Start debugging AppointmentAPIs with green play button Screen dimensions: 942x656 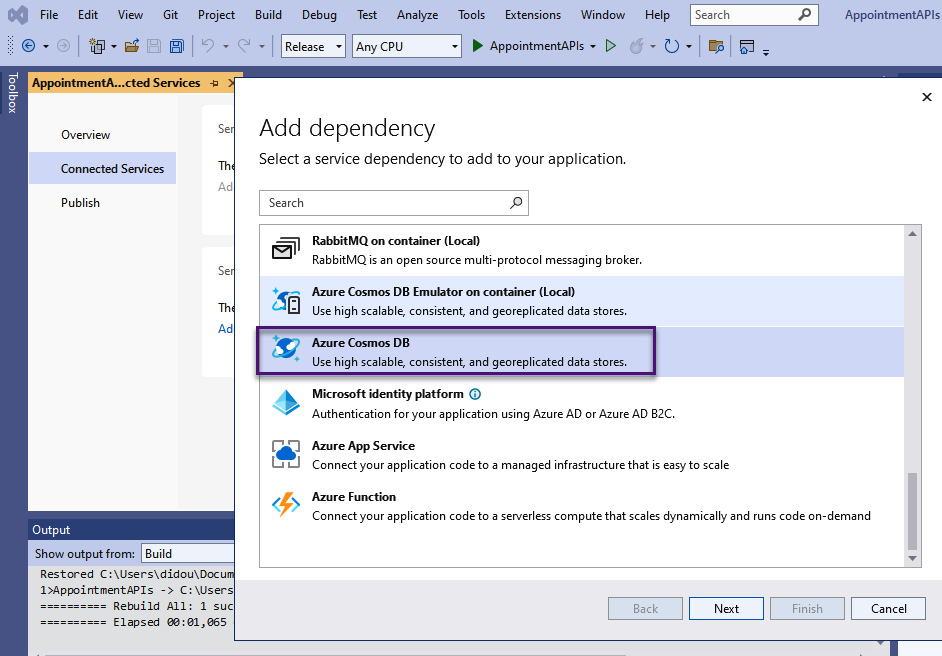[x=478, y=46]
